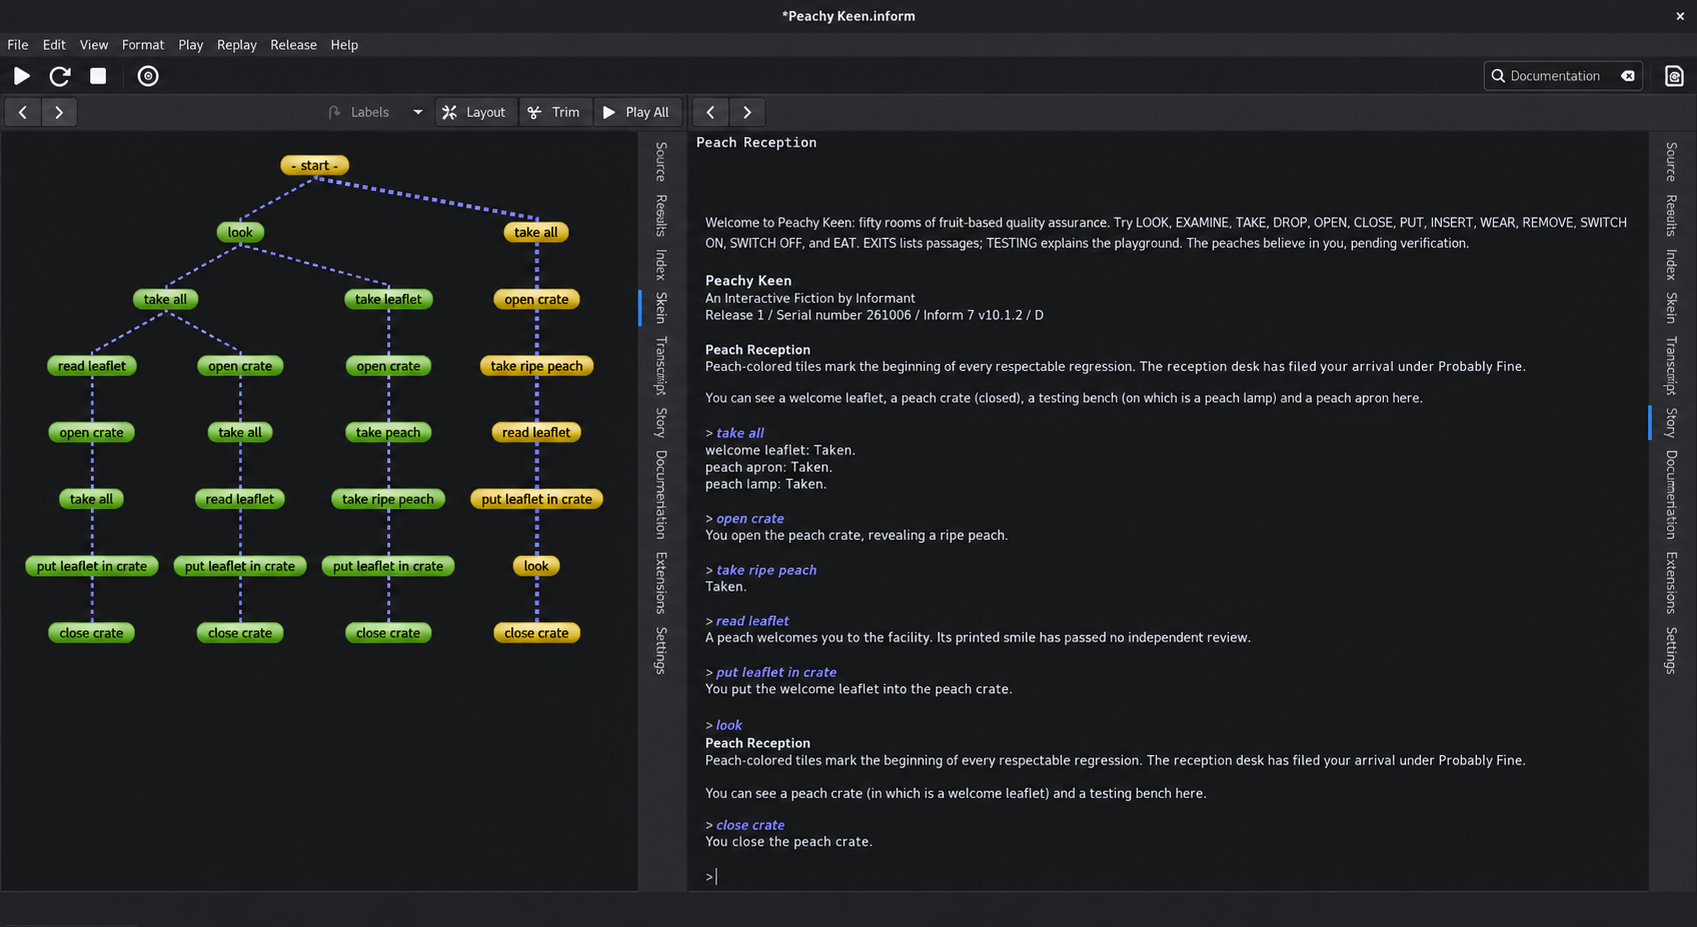Click the Layout button
This screenshot has height=927, width=1697.
(475, 112)
